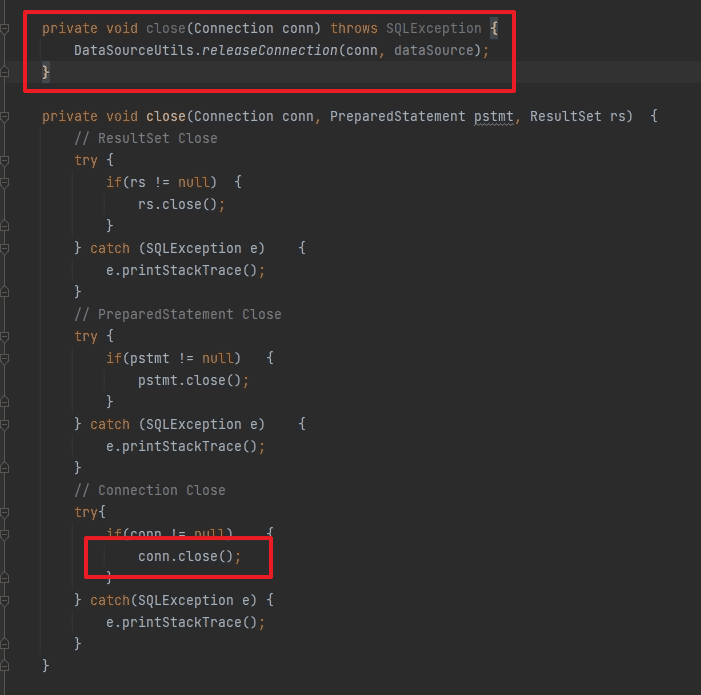
Task: Fold the try{ block below Connection Close comment
Action: 4,513
